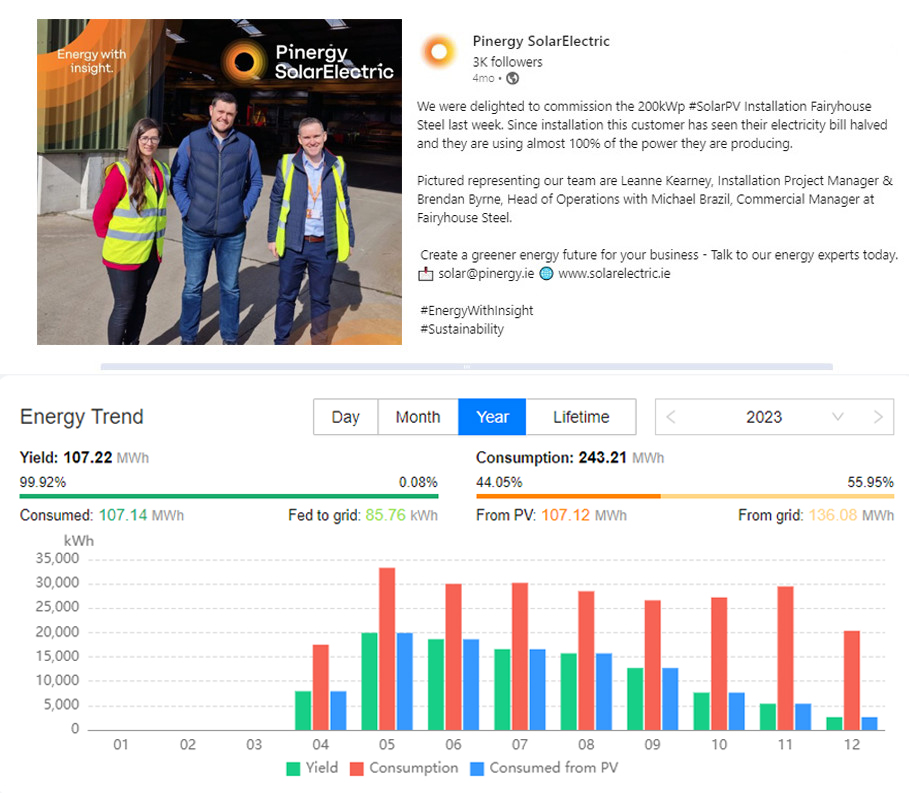Switch to the Month tab

(418, 417)
